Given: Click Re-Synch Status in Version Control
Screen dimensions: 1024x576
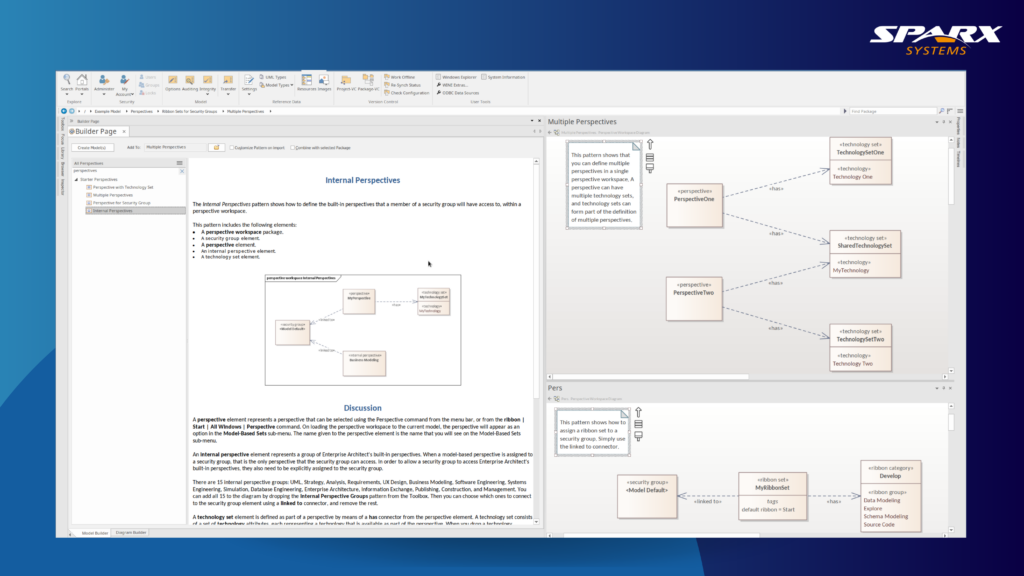Looking at the screenshot, I should (402, 85).
